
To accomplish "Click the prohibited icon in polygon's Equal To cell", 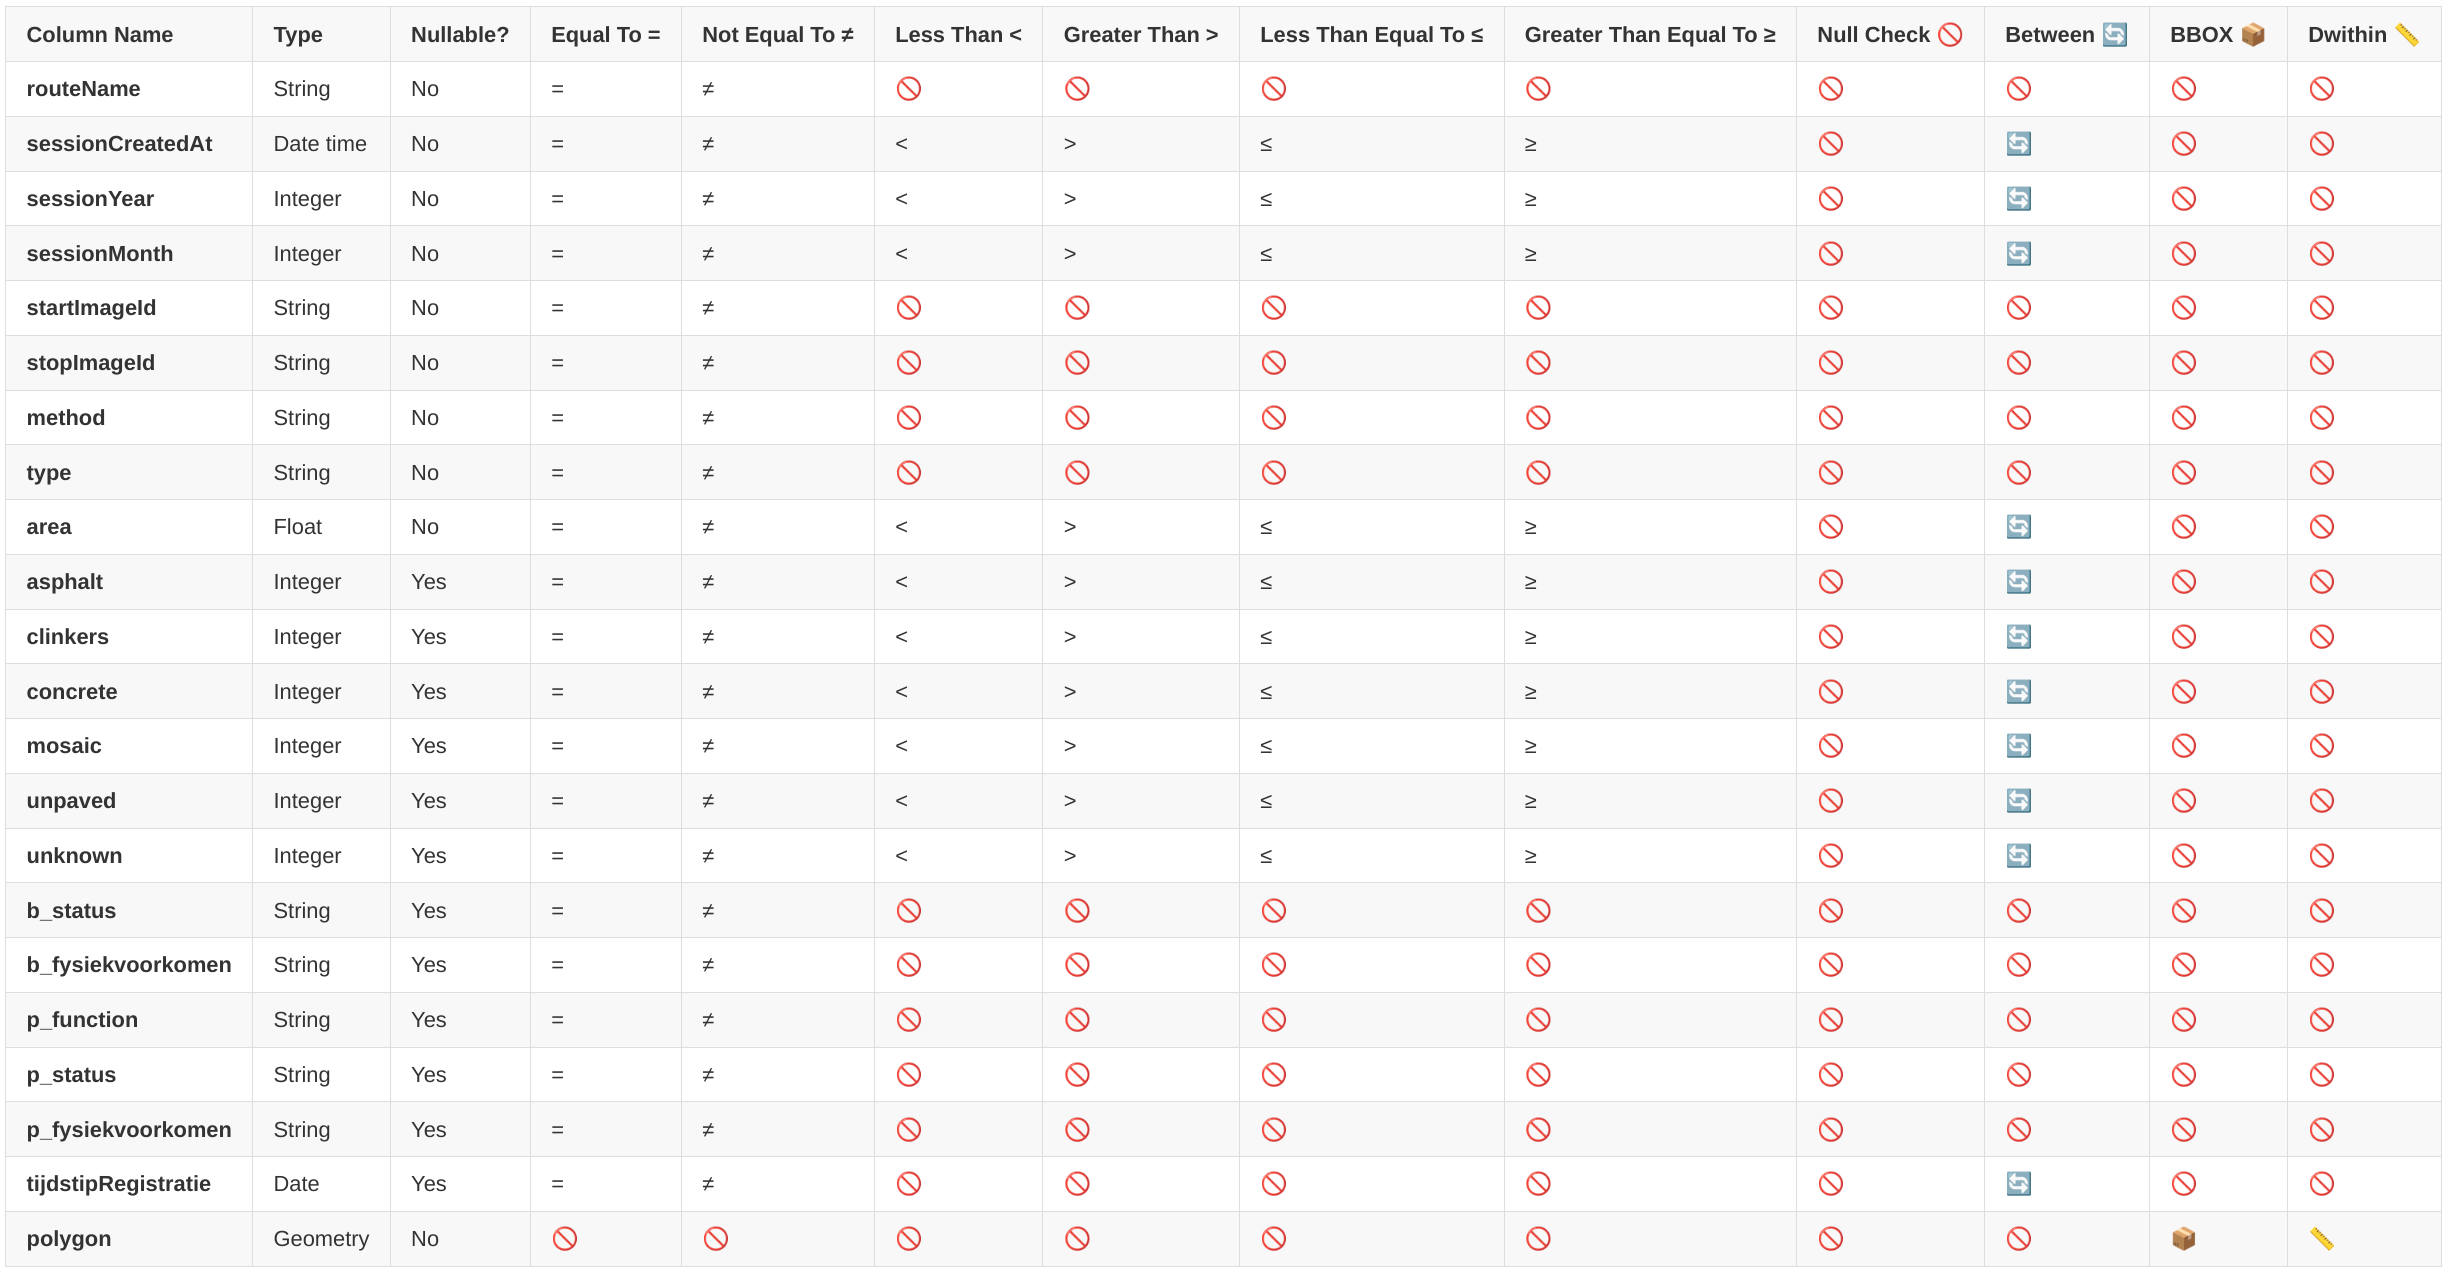I will (x=565, y=1239).
